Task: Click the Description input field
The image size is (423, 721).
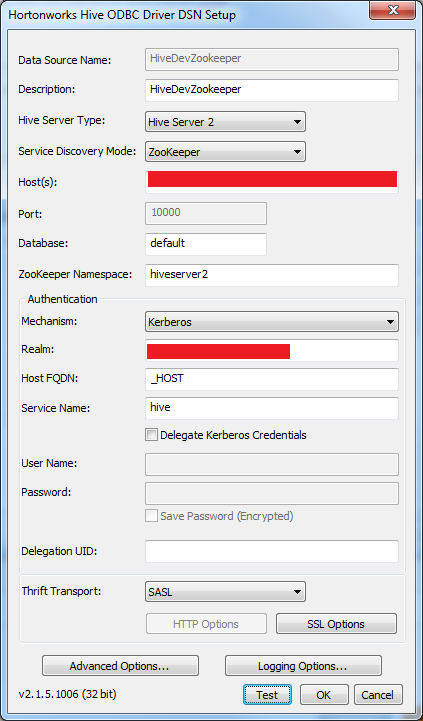Action: 272,90
